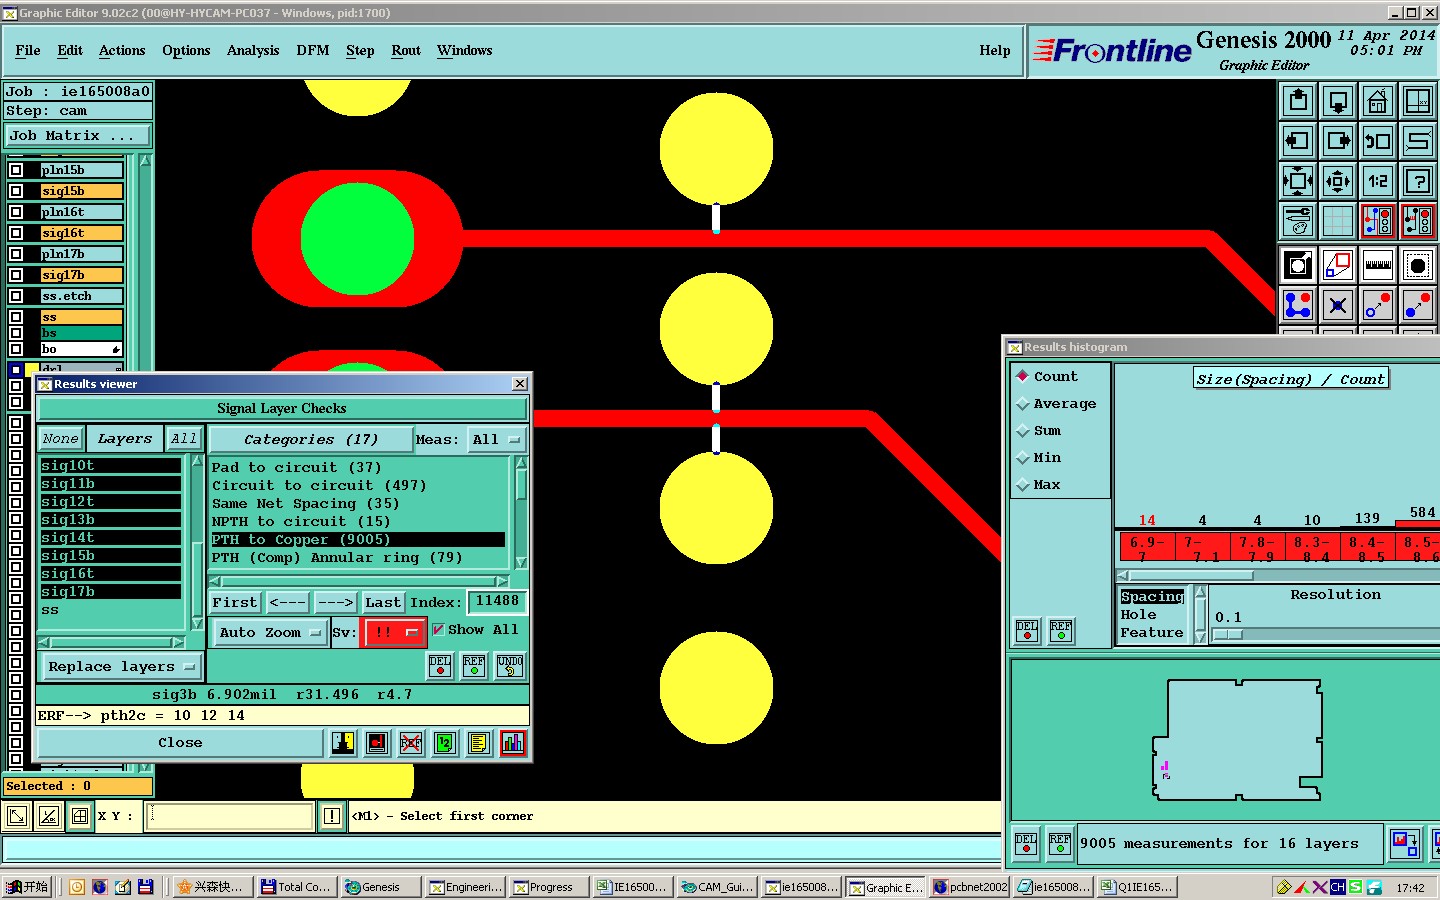Viewport: 1440px width, 900px height.
Task: Toggle the Show All checkbox
Action: (438, 630)
